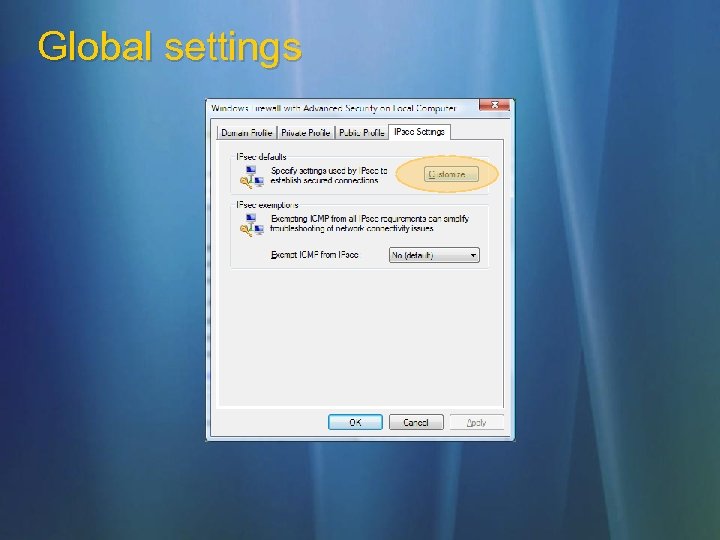
Task: Click the IPsec defaults network key icon
Action: pyautogui.click(x=252, y=177)
